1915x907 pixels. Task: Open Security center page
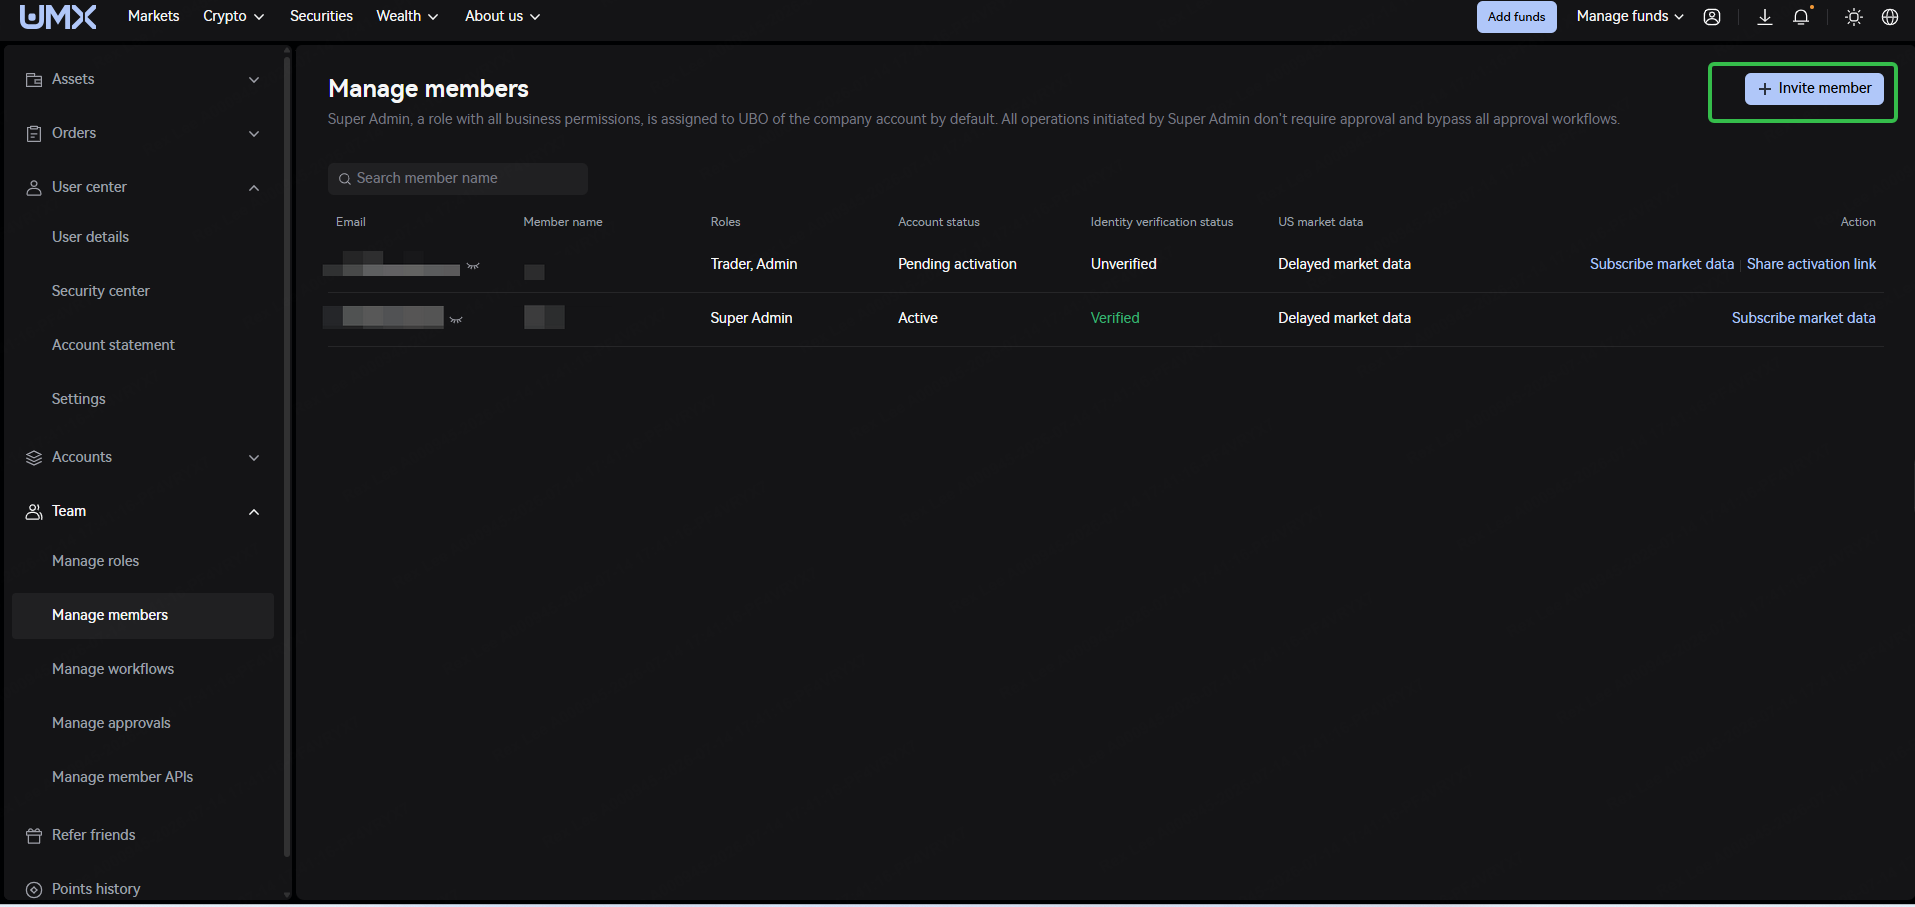pyautogui.click(x=101, y=291)
